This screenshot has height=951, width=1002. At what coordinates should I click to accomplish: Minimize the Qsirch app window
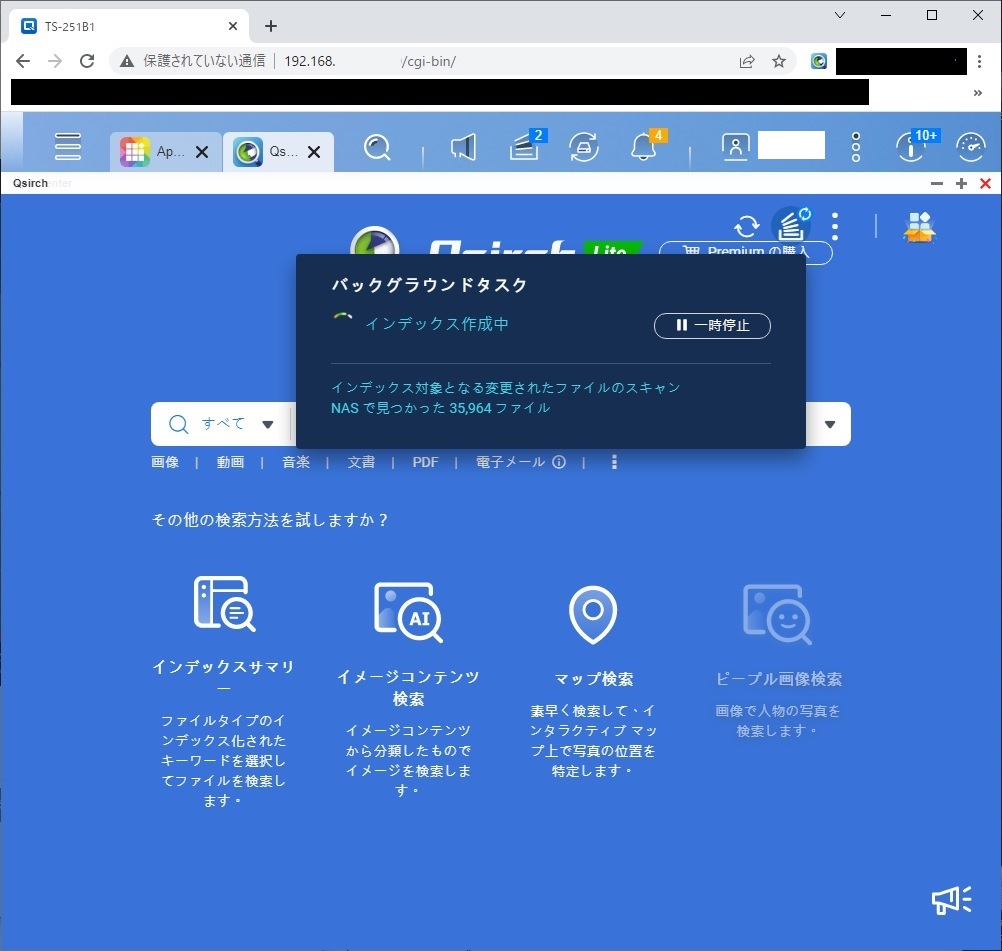click(x=937, y=183)
